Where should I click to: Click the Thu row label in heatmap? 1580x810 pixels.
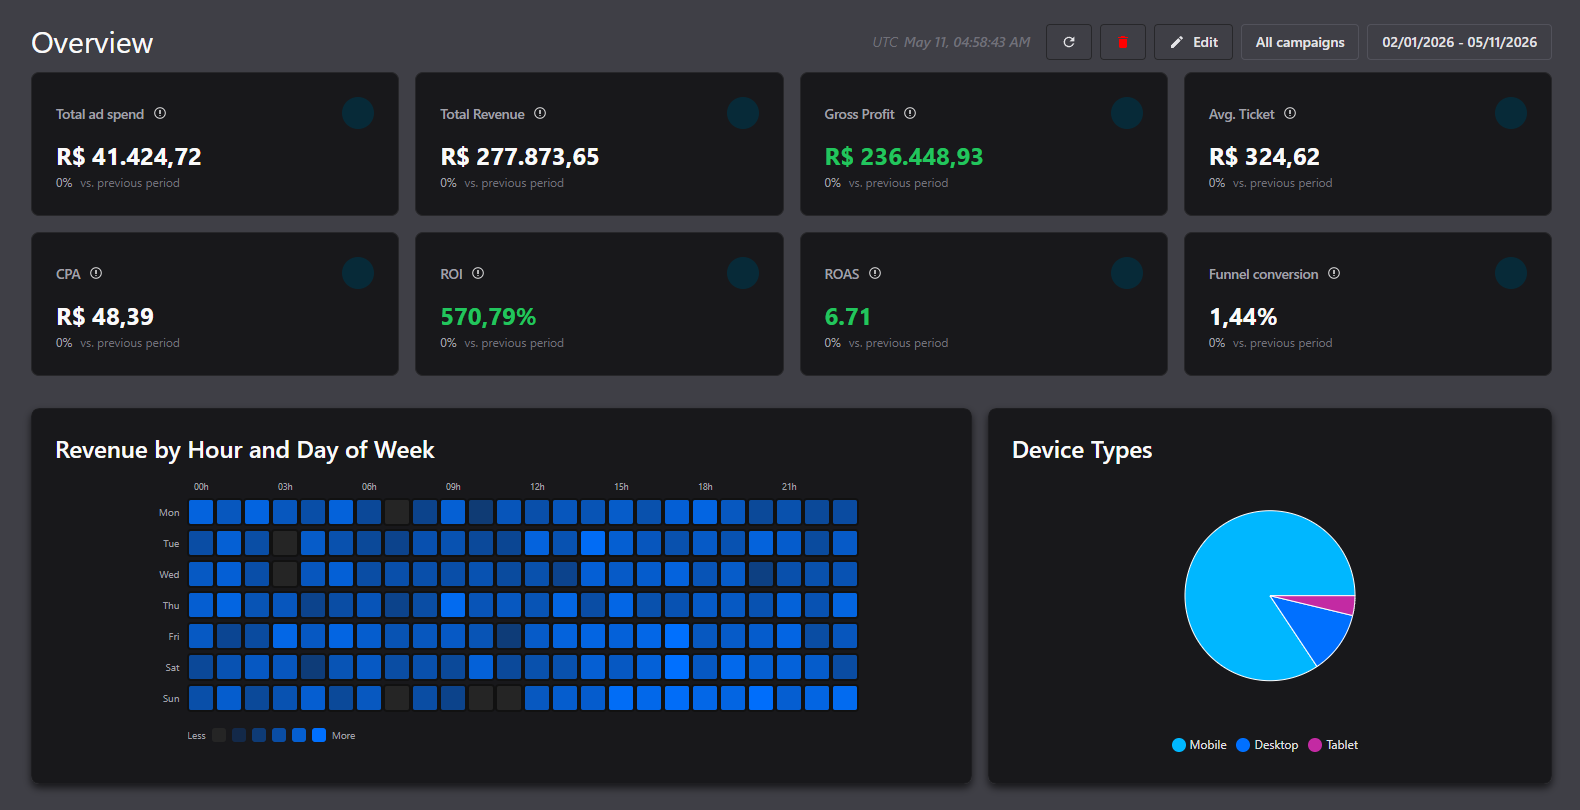point(171,606)
